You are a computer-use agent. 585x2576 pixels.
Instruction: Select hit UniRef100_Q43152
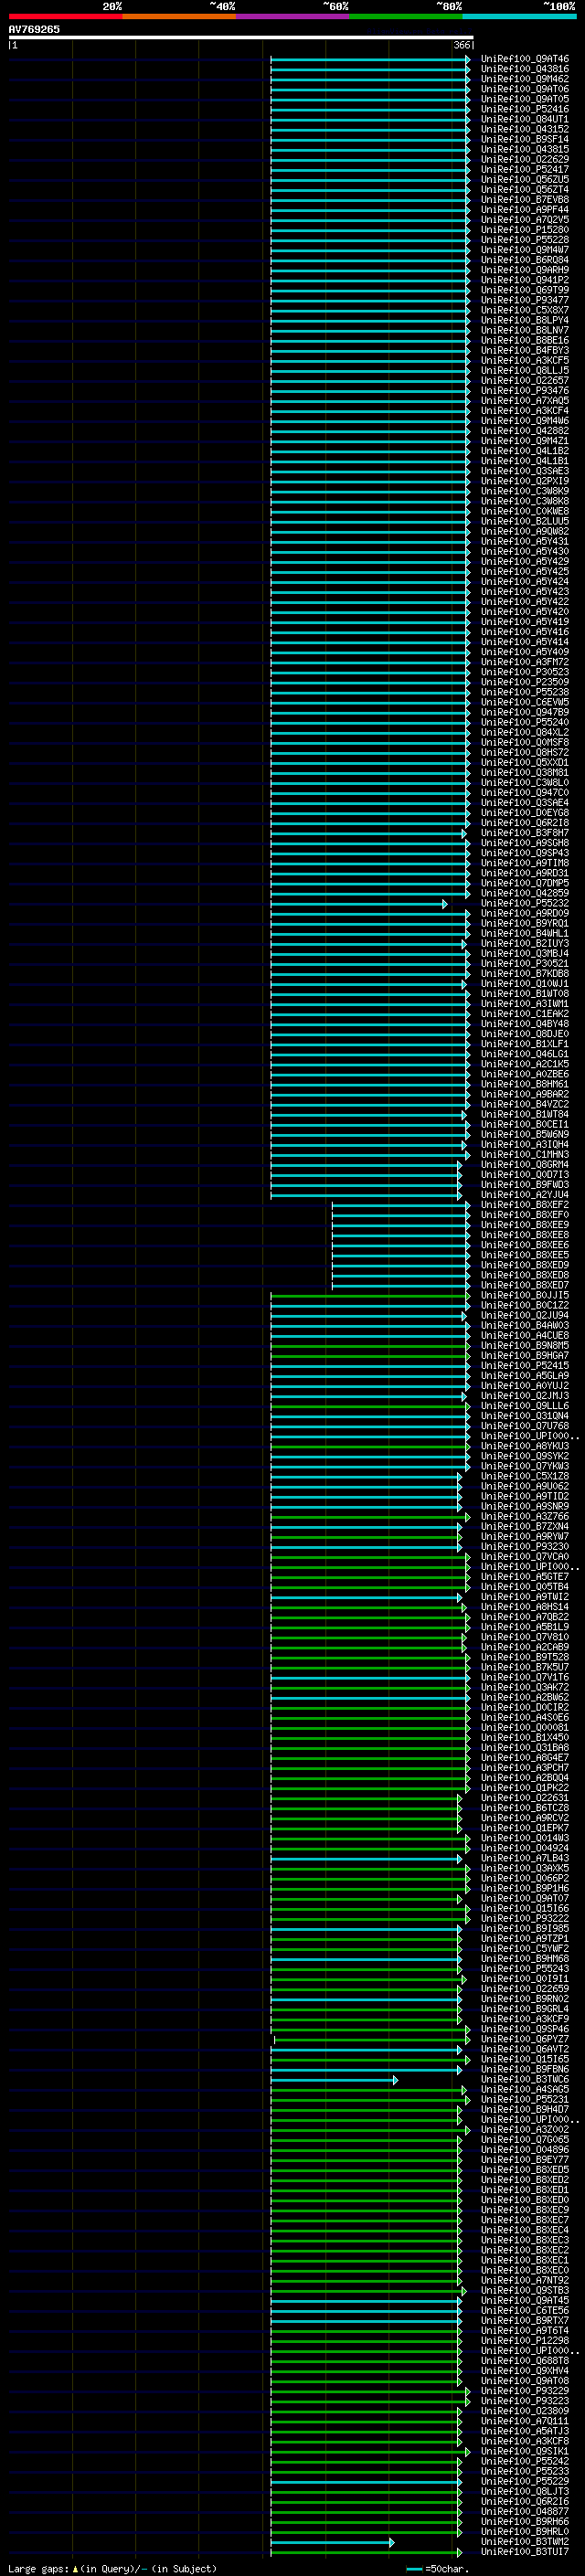pos(525,129)
